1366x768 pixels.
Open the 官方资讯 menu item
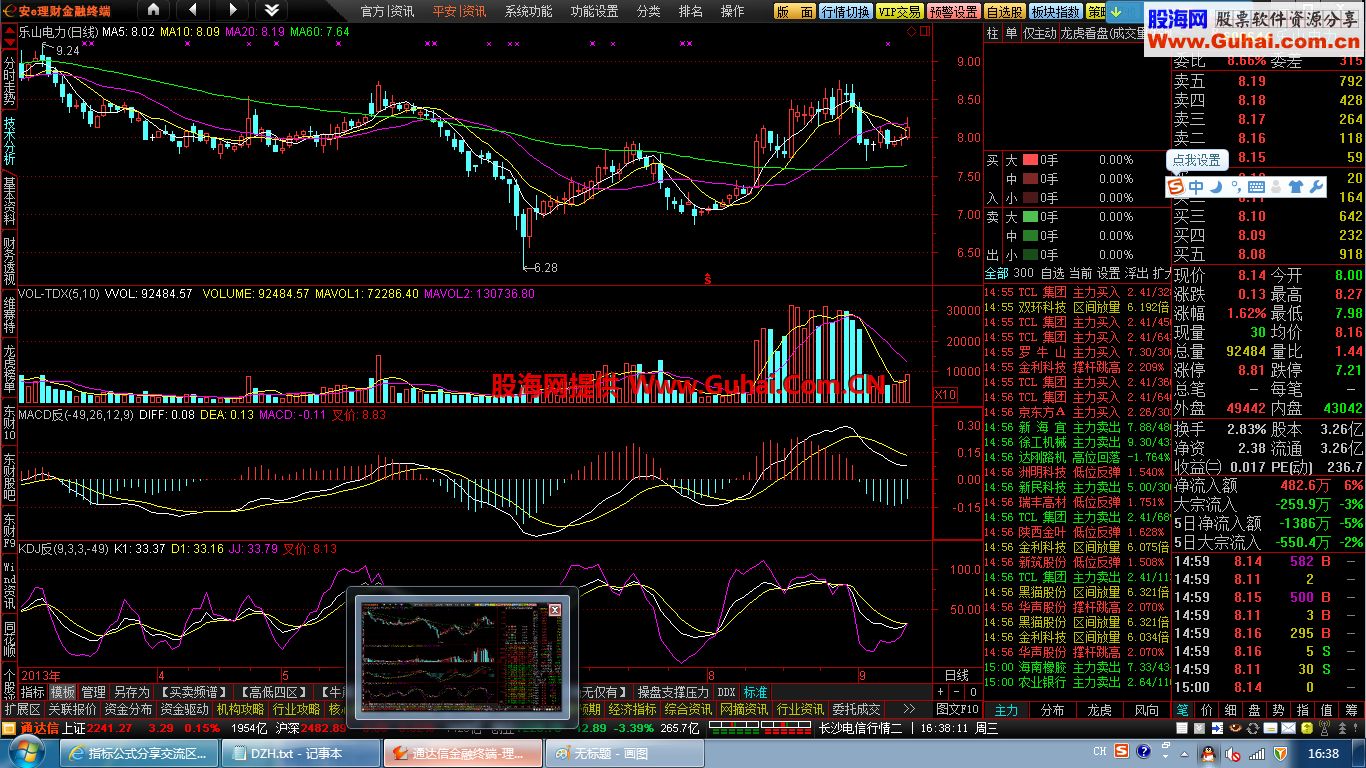[387, 11]
